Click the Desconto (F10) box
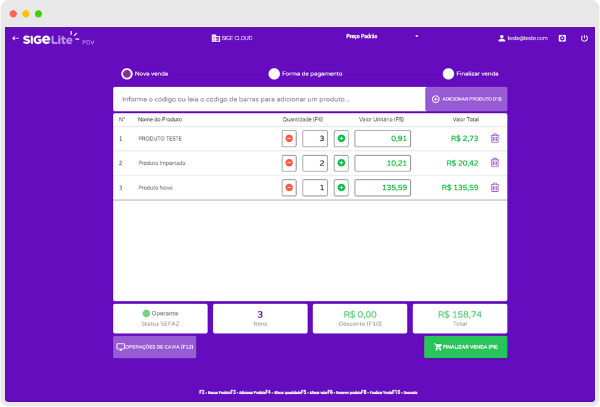600x407 pixels. click(x=359, y=318)
